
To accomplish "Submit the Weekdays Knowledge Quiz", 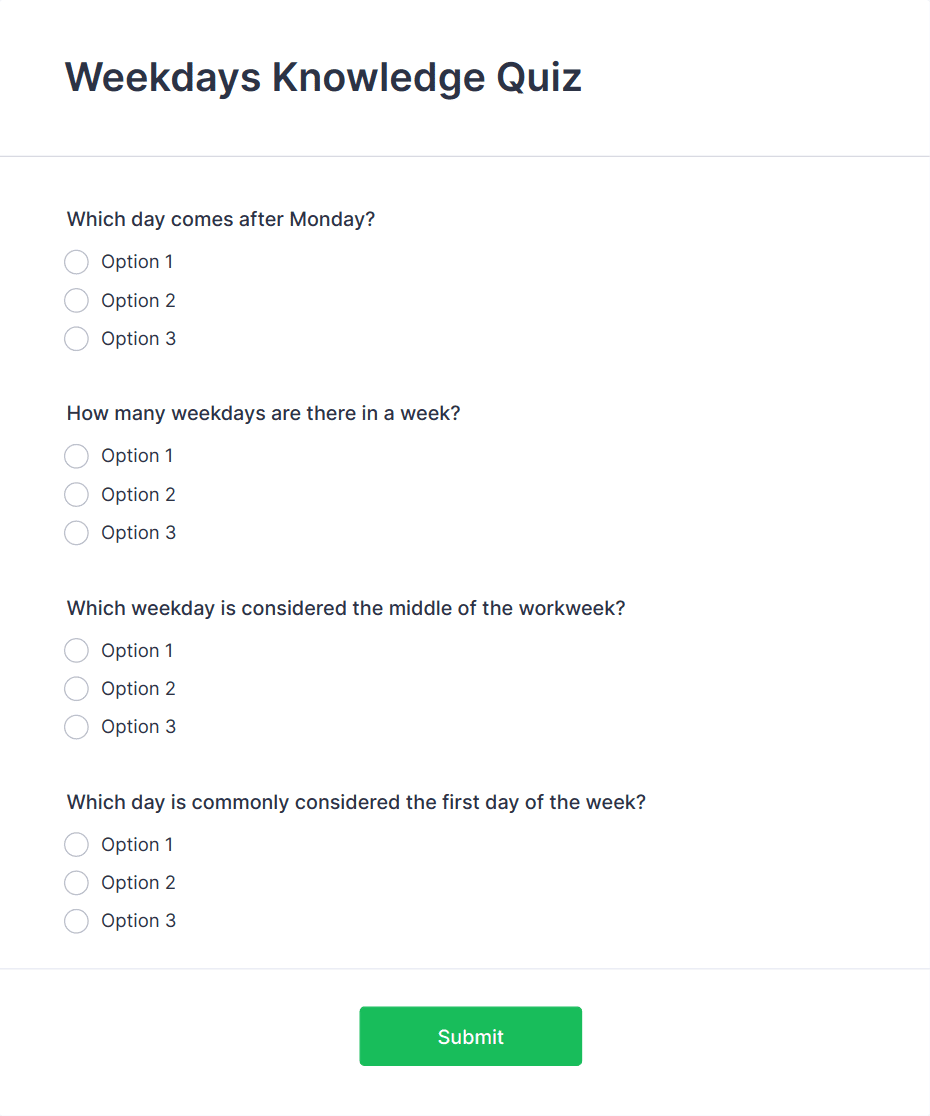I will coord(470,1036).
